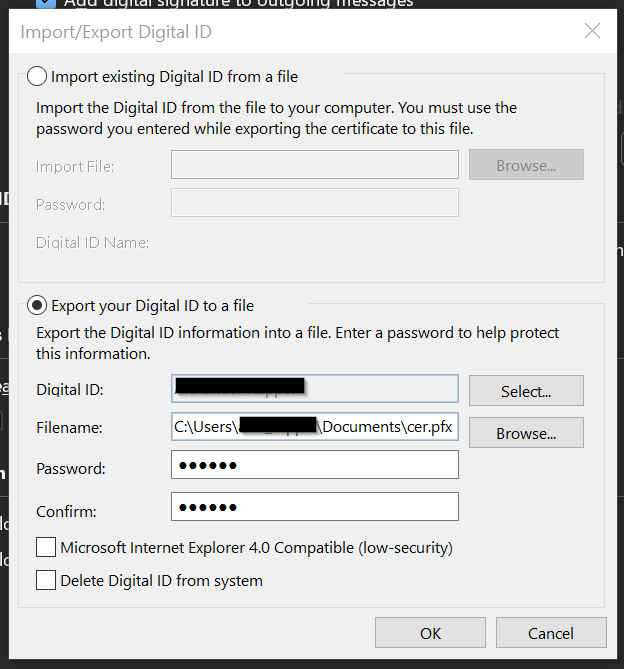The height and width of the screenshot is (669, 624).
Task: Open the Select... Digital ID chooser
Action: (x=526, y=391)
